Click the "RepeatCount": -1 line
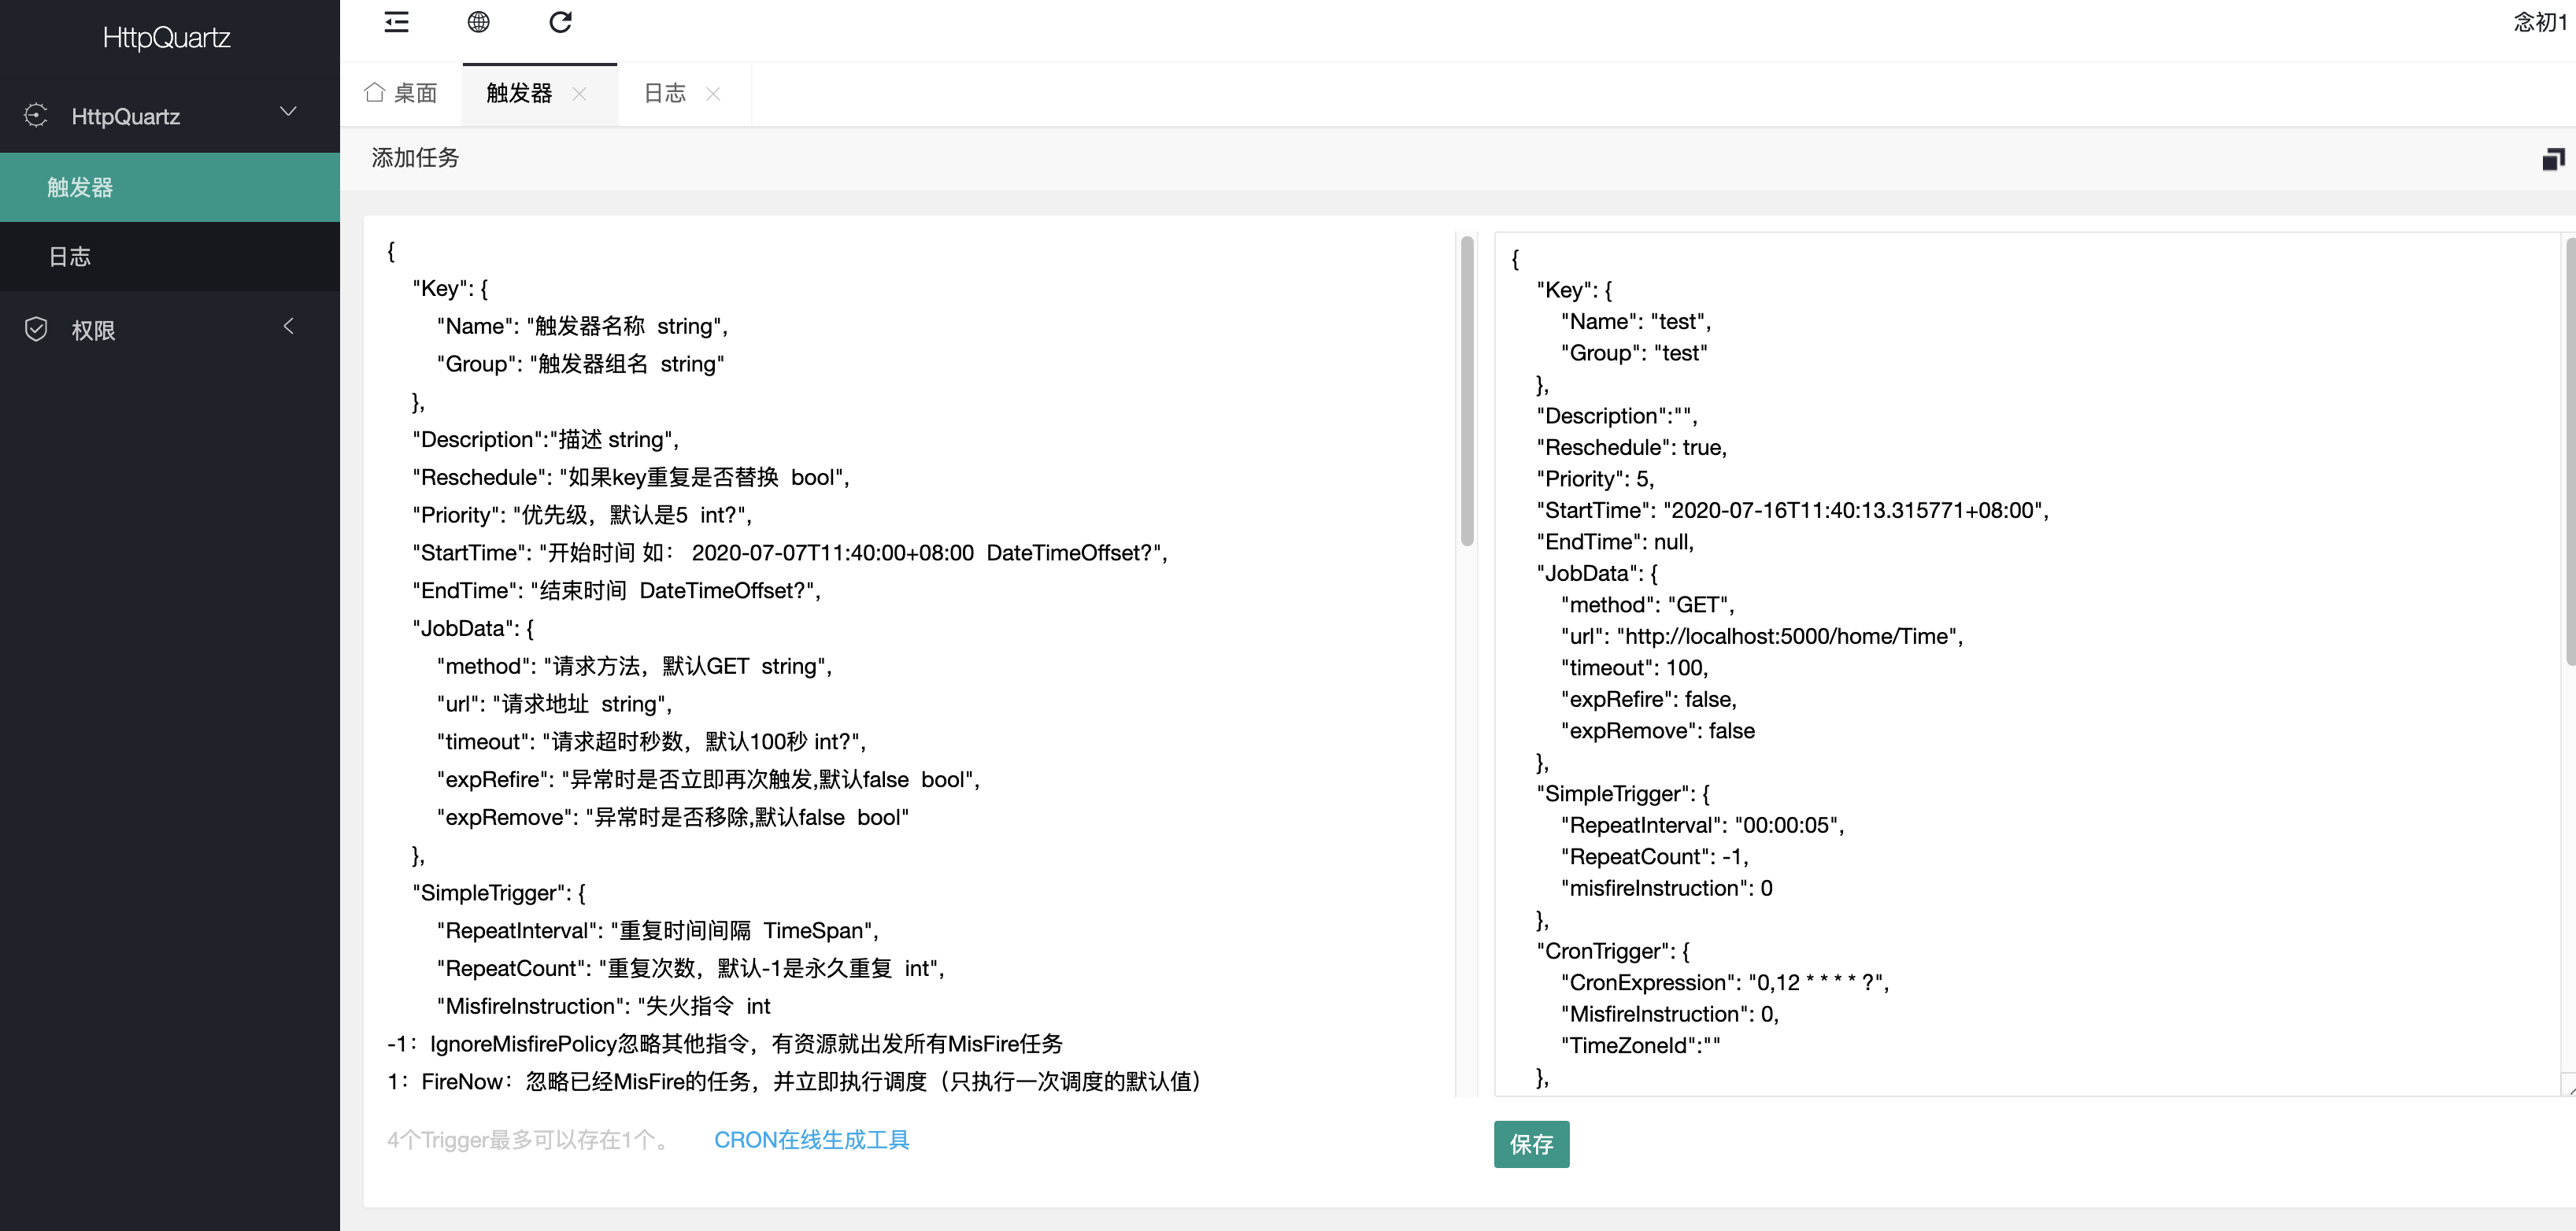Screen dimensions: 2576x1231 click(x=1654, y=857)
